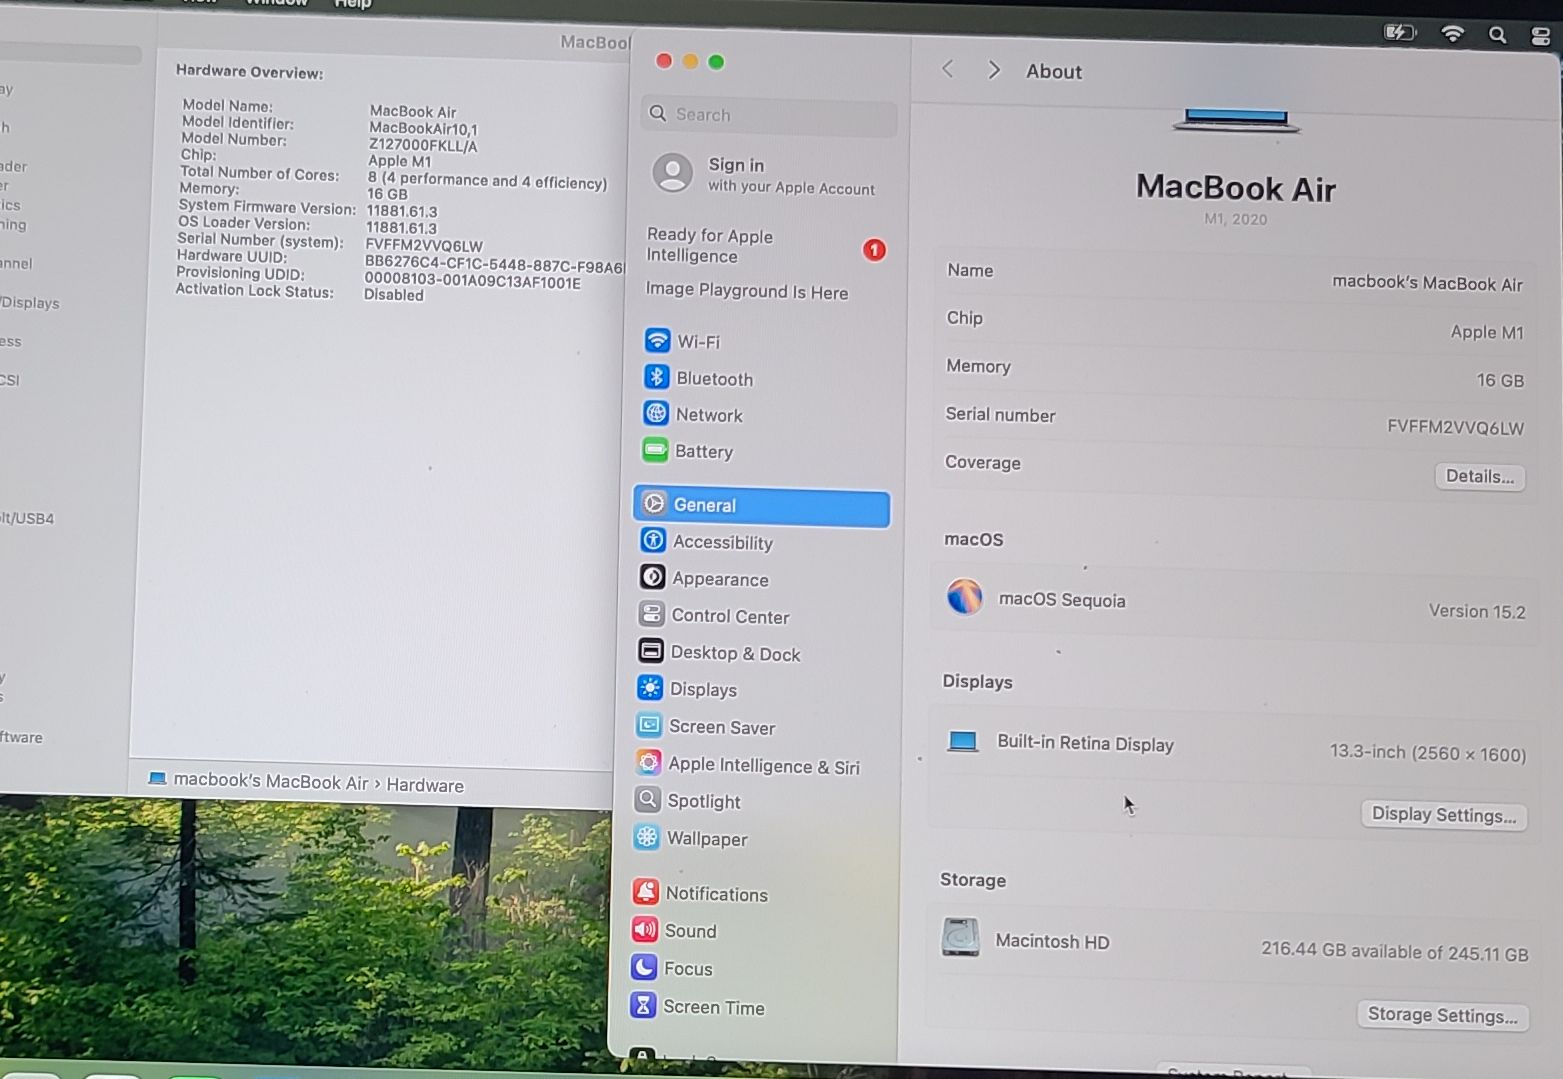Open Display Settings button
Screen dimensions: 1563x1079
[1443, 814]
